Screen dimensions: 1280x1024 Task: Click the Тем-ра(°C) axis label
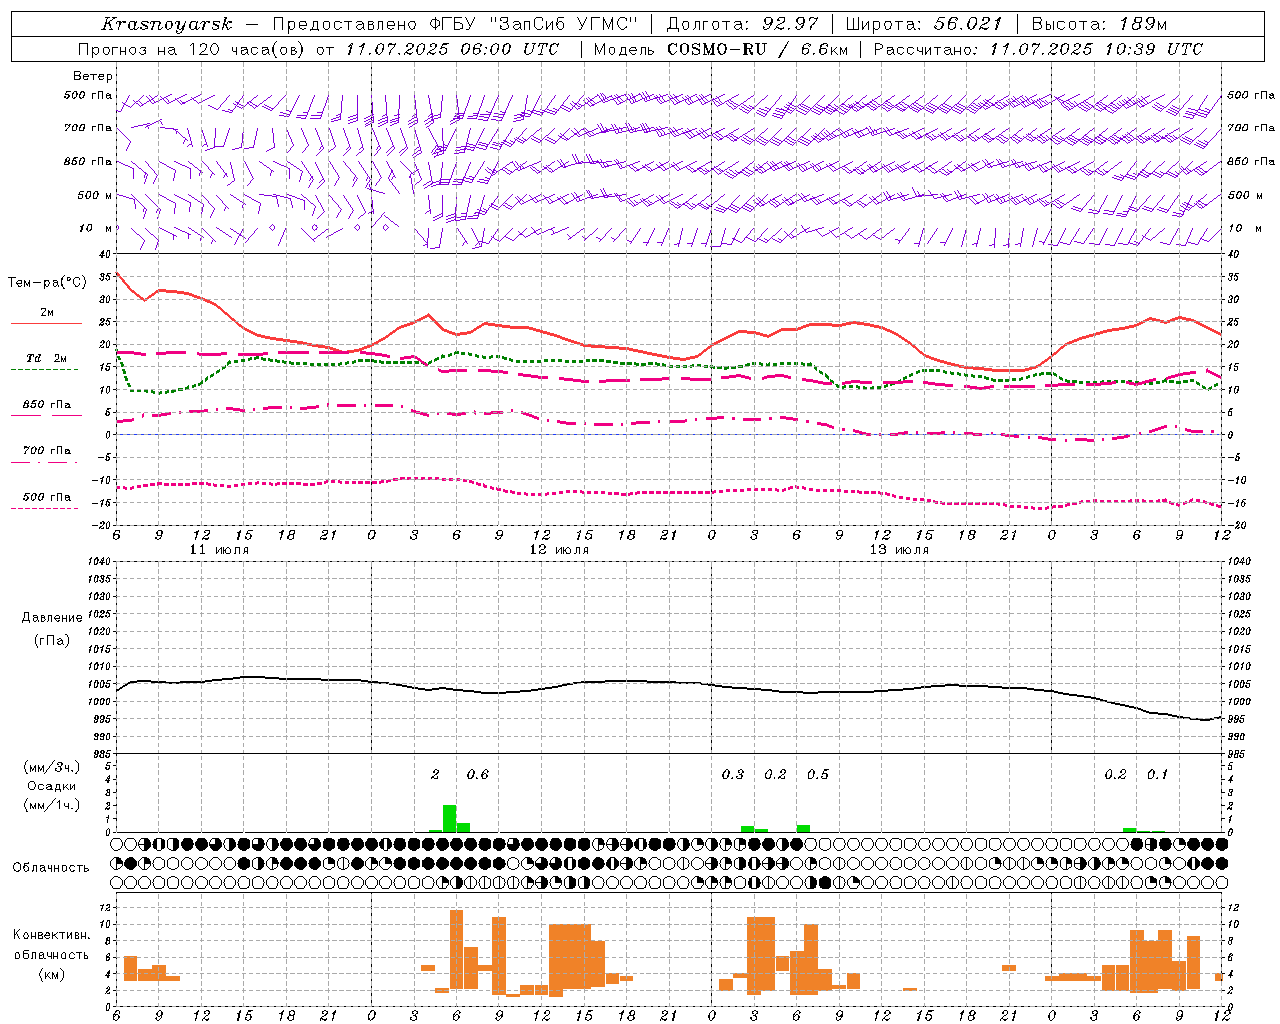coord(47,283)
